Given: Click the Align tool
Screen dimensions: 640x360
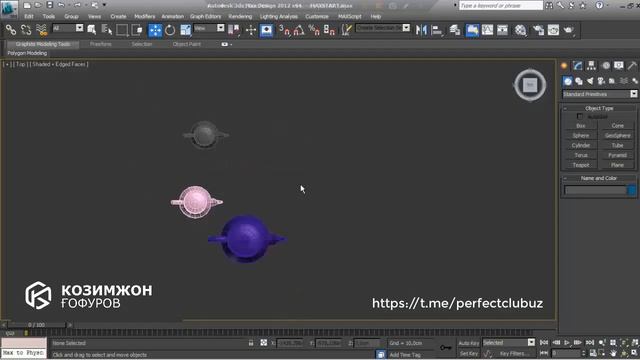Looking at the screenshot, I should pyautogui.click(x=437, y=30).
